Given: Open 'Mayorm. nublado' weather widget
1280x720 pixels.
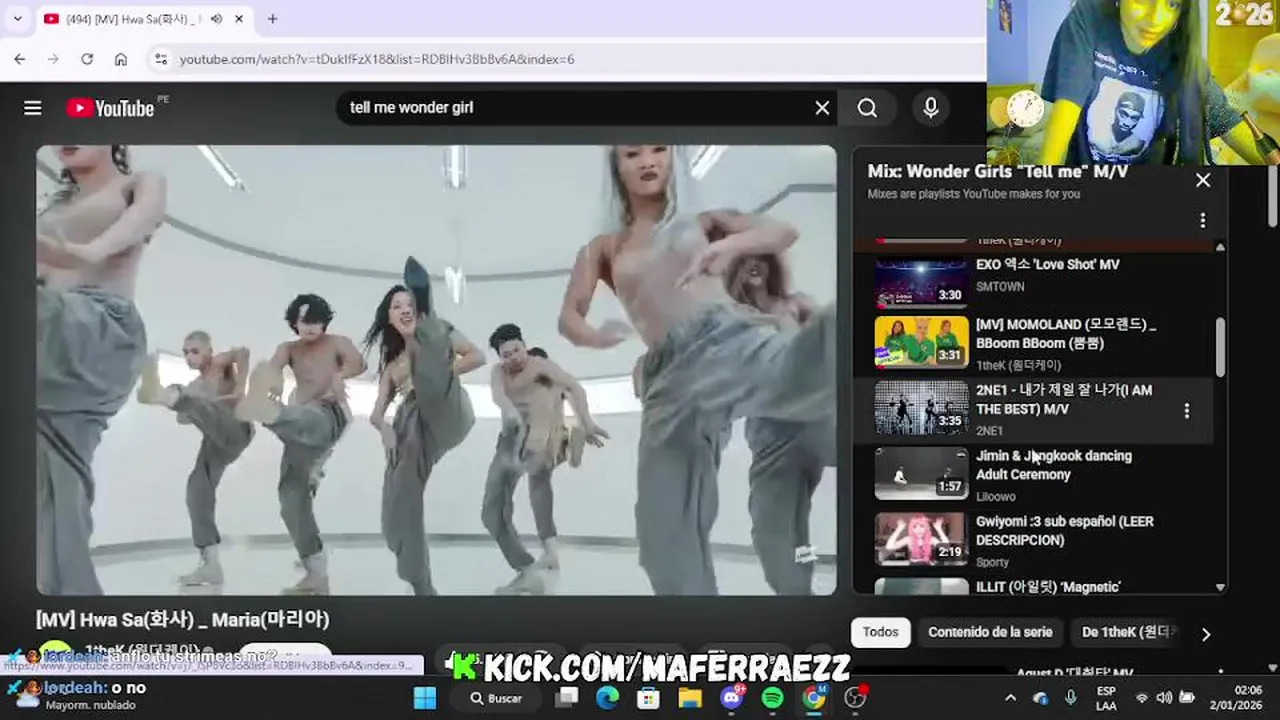Looking at the screenshot, I should click(x=75, y=697).
